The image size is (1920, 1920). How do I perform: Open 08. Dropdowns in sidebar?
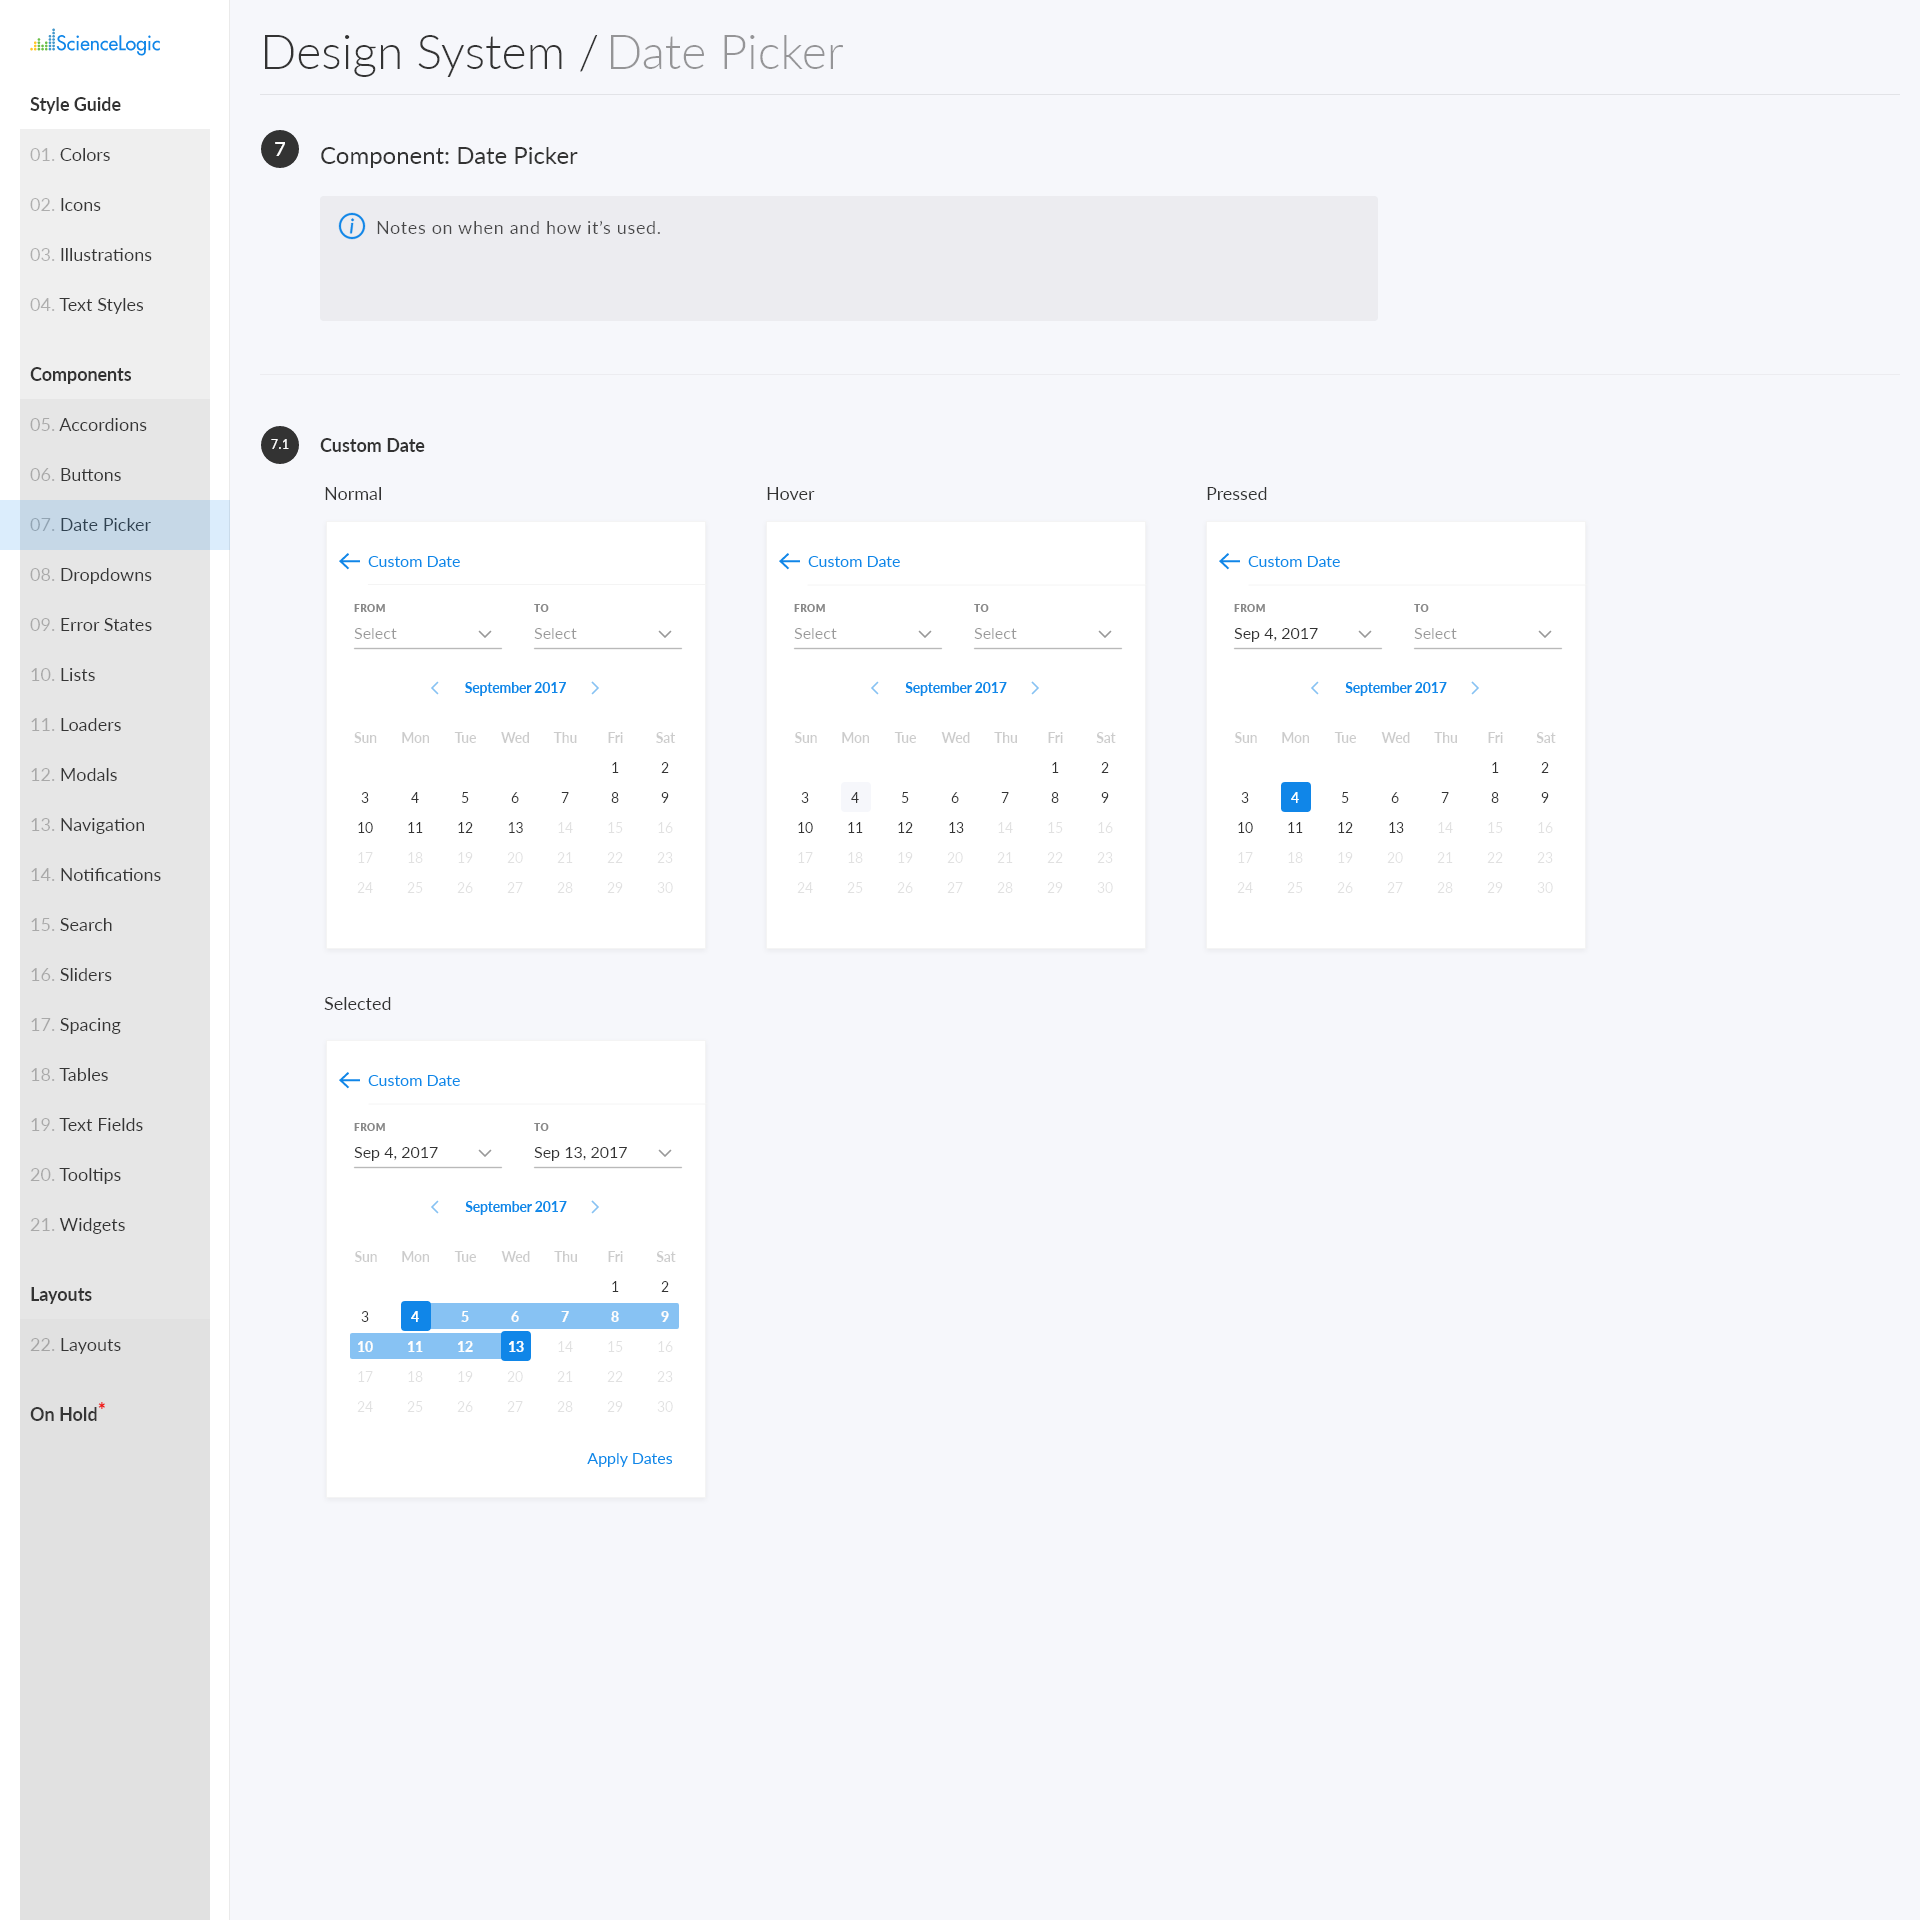tap(105, 575)
